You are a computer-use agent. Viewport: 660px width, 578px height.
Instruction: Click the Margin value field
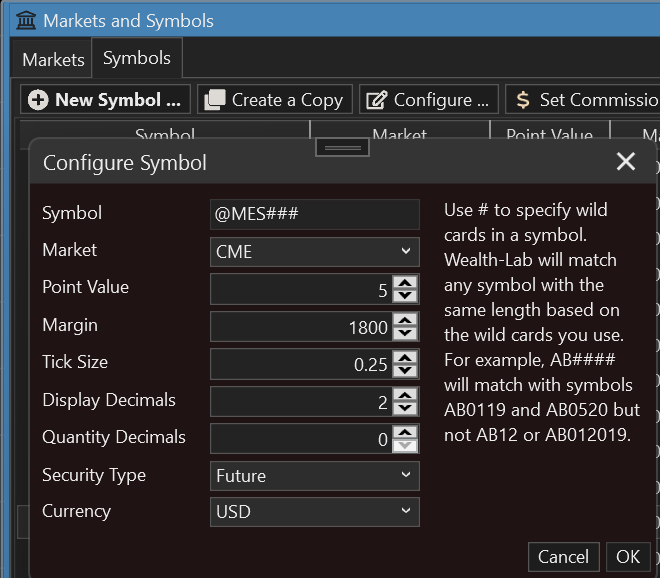(x=300, y=326)
